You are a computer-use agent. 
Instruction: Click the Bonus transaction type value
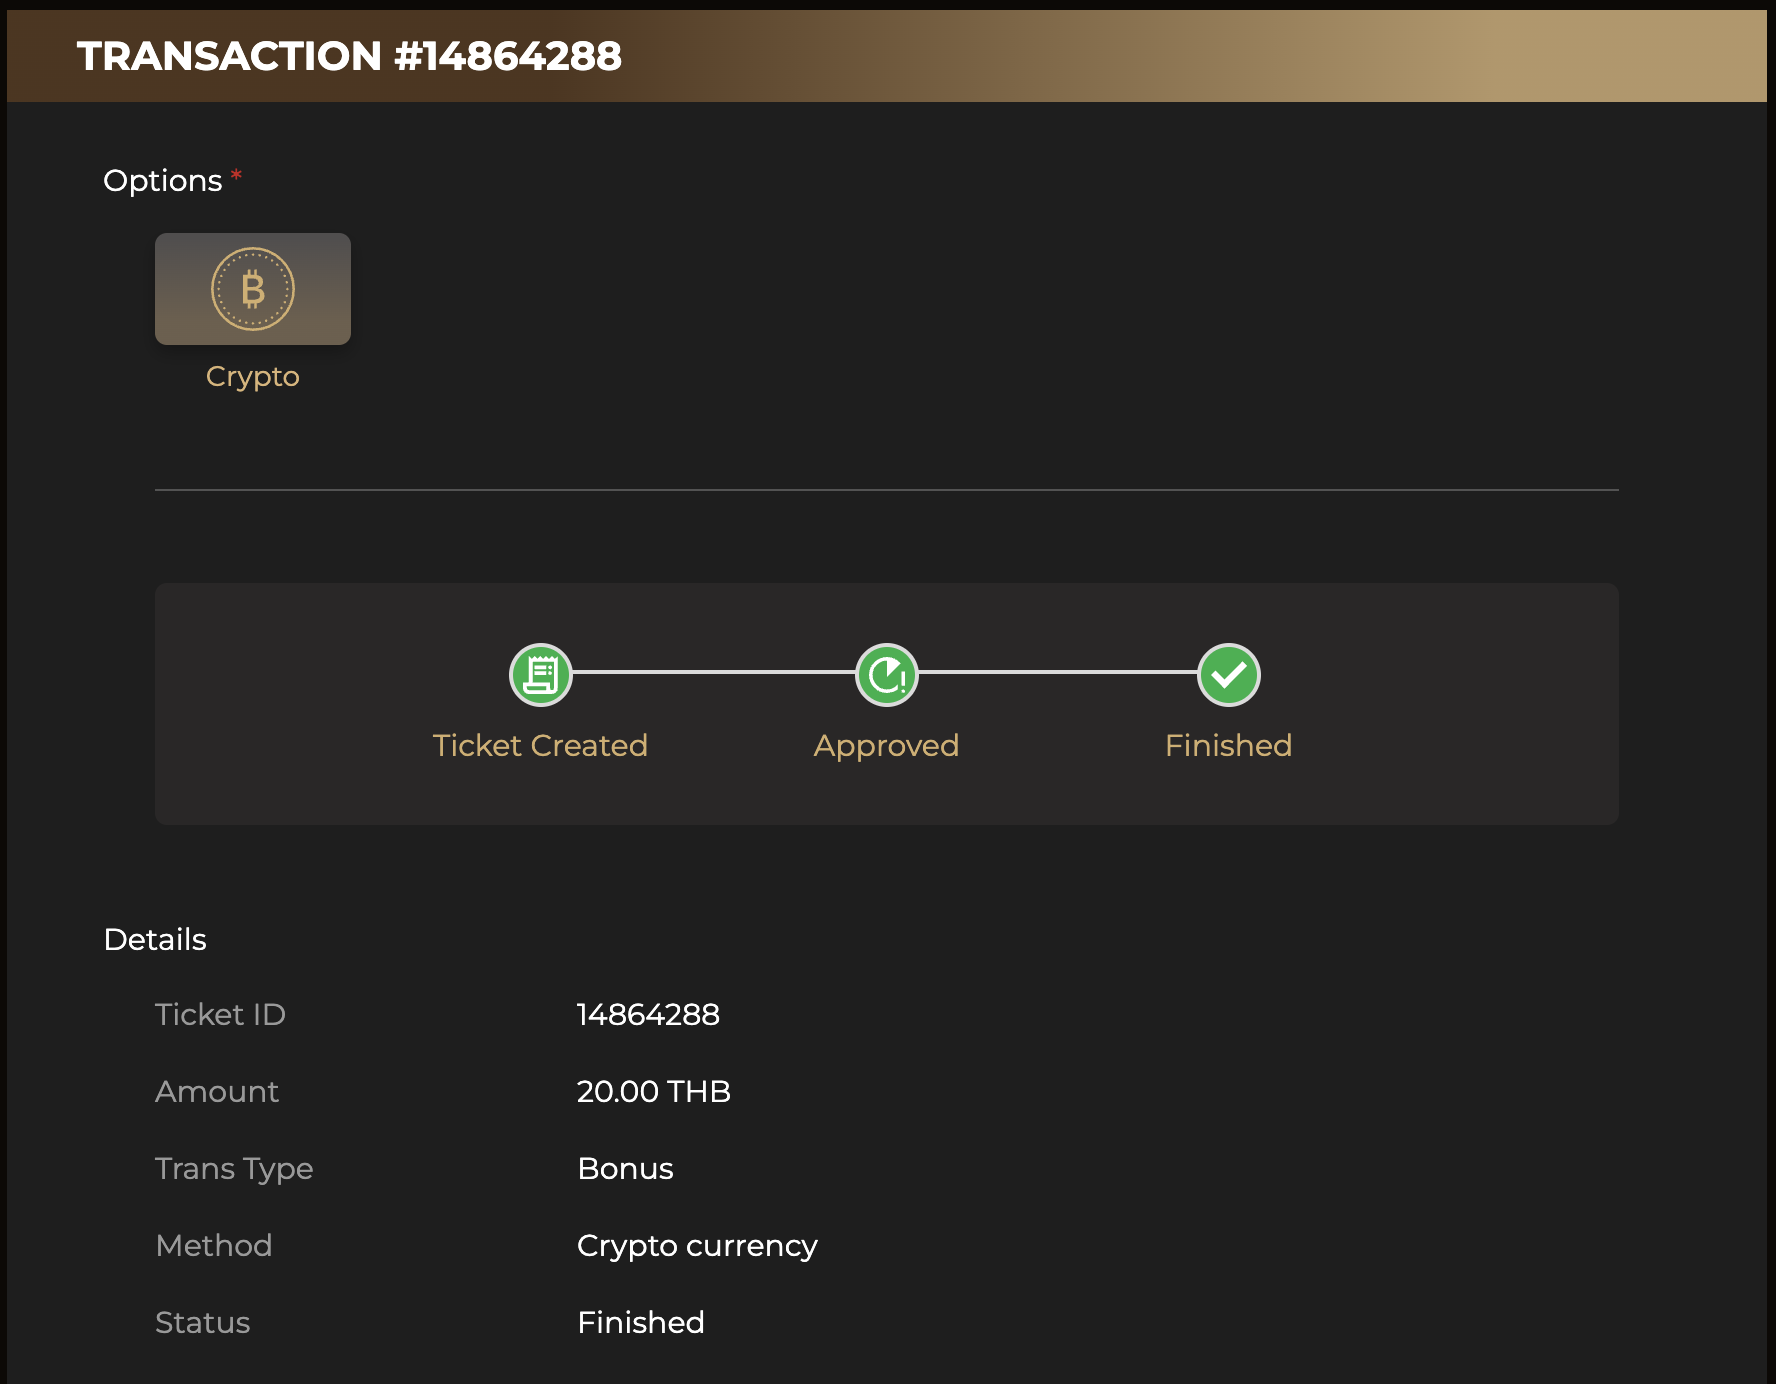tap(625, 1169)
